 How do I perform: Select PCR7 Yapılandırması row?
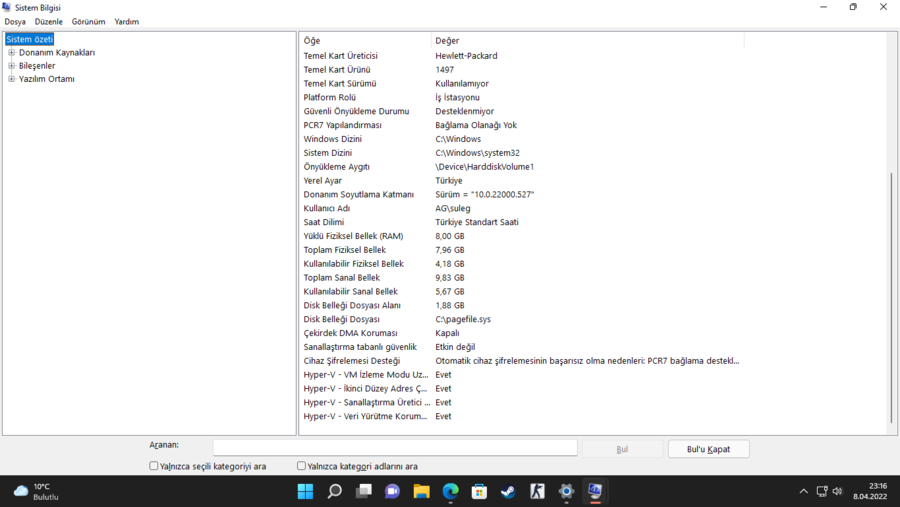coord(522,125)
